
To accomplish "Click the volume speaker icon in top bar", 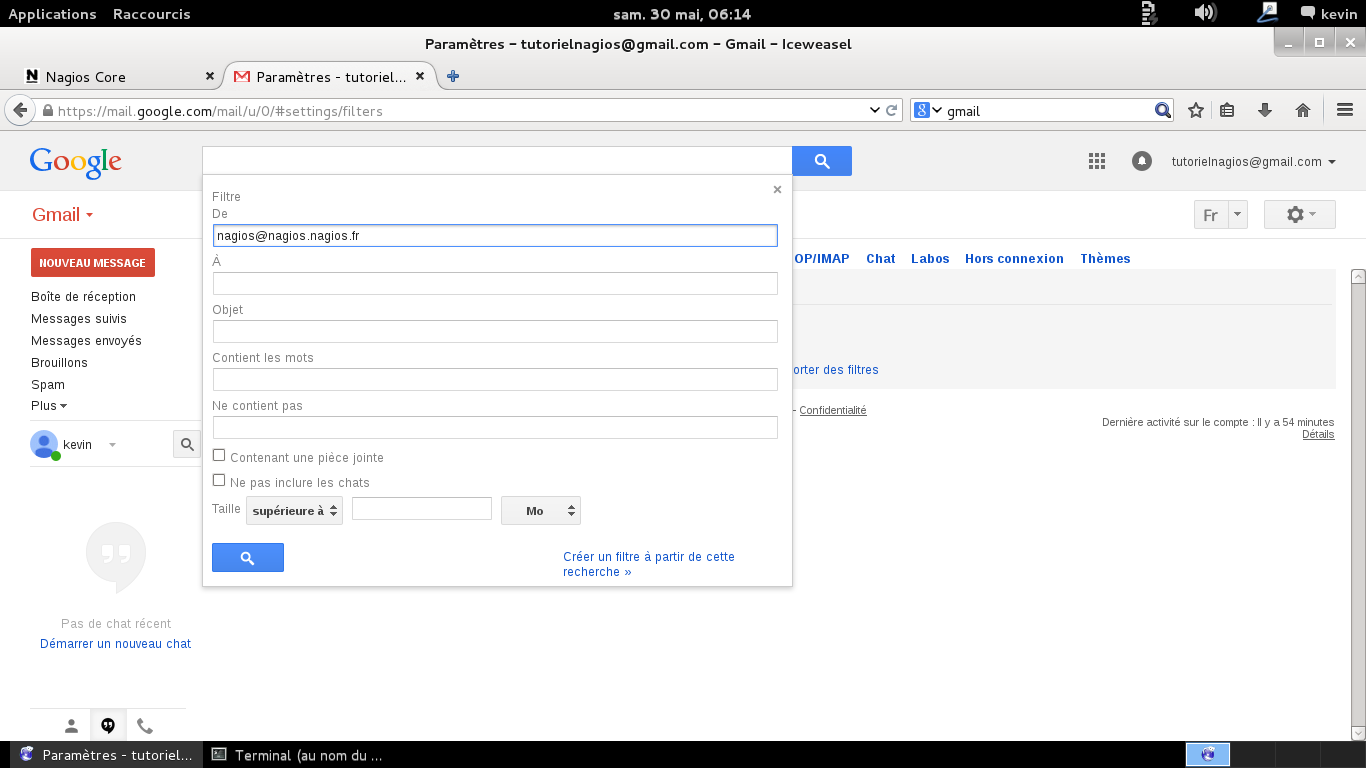I will 1205,13.
